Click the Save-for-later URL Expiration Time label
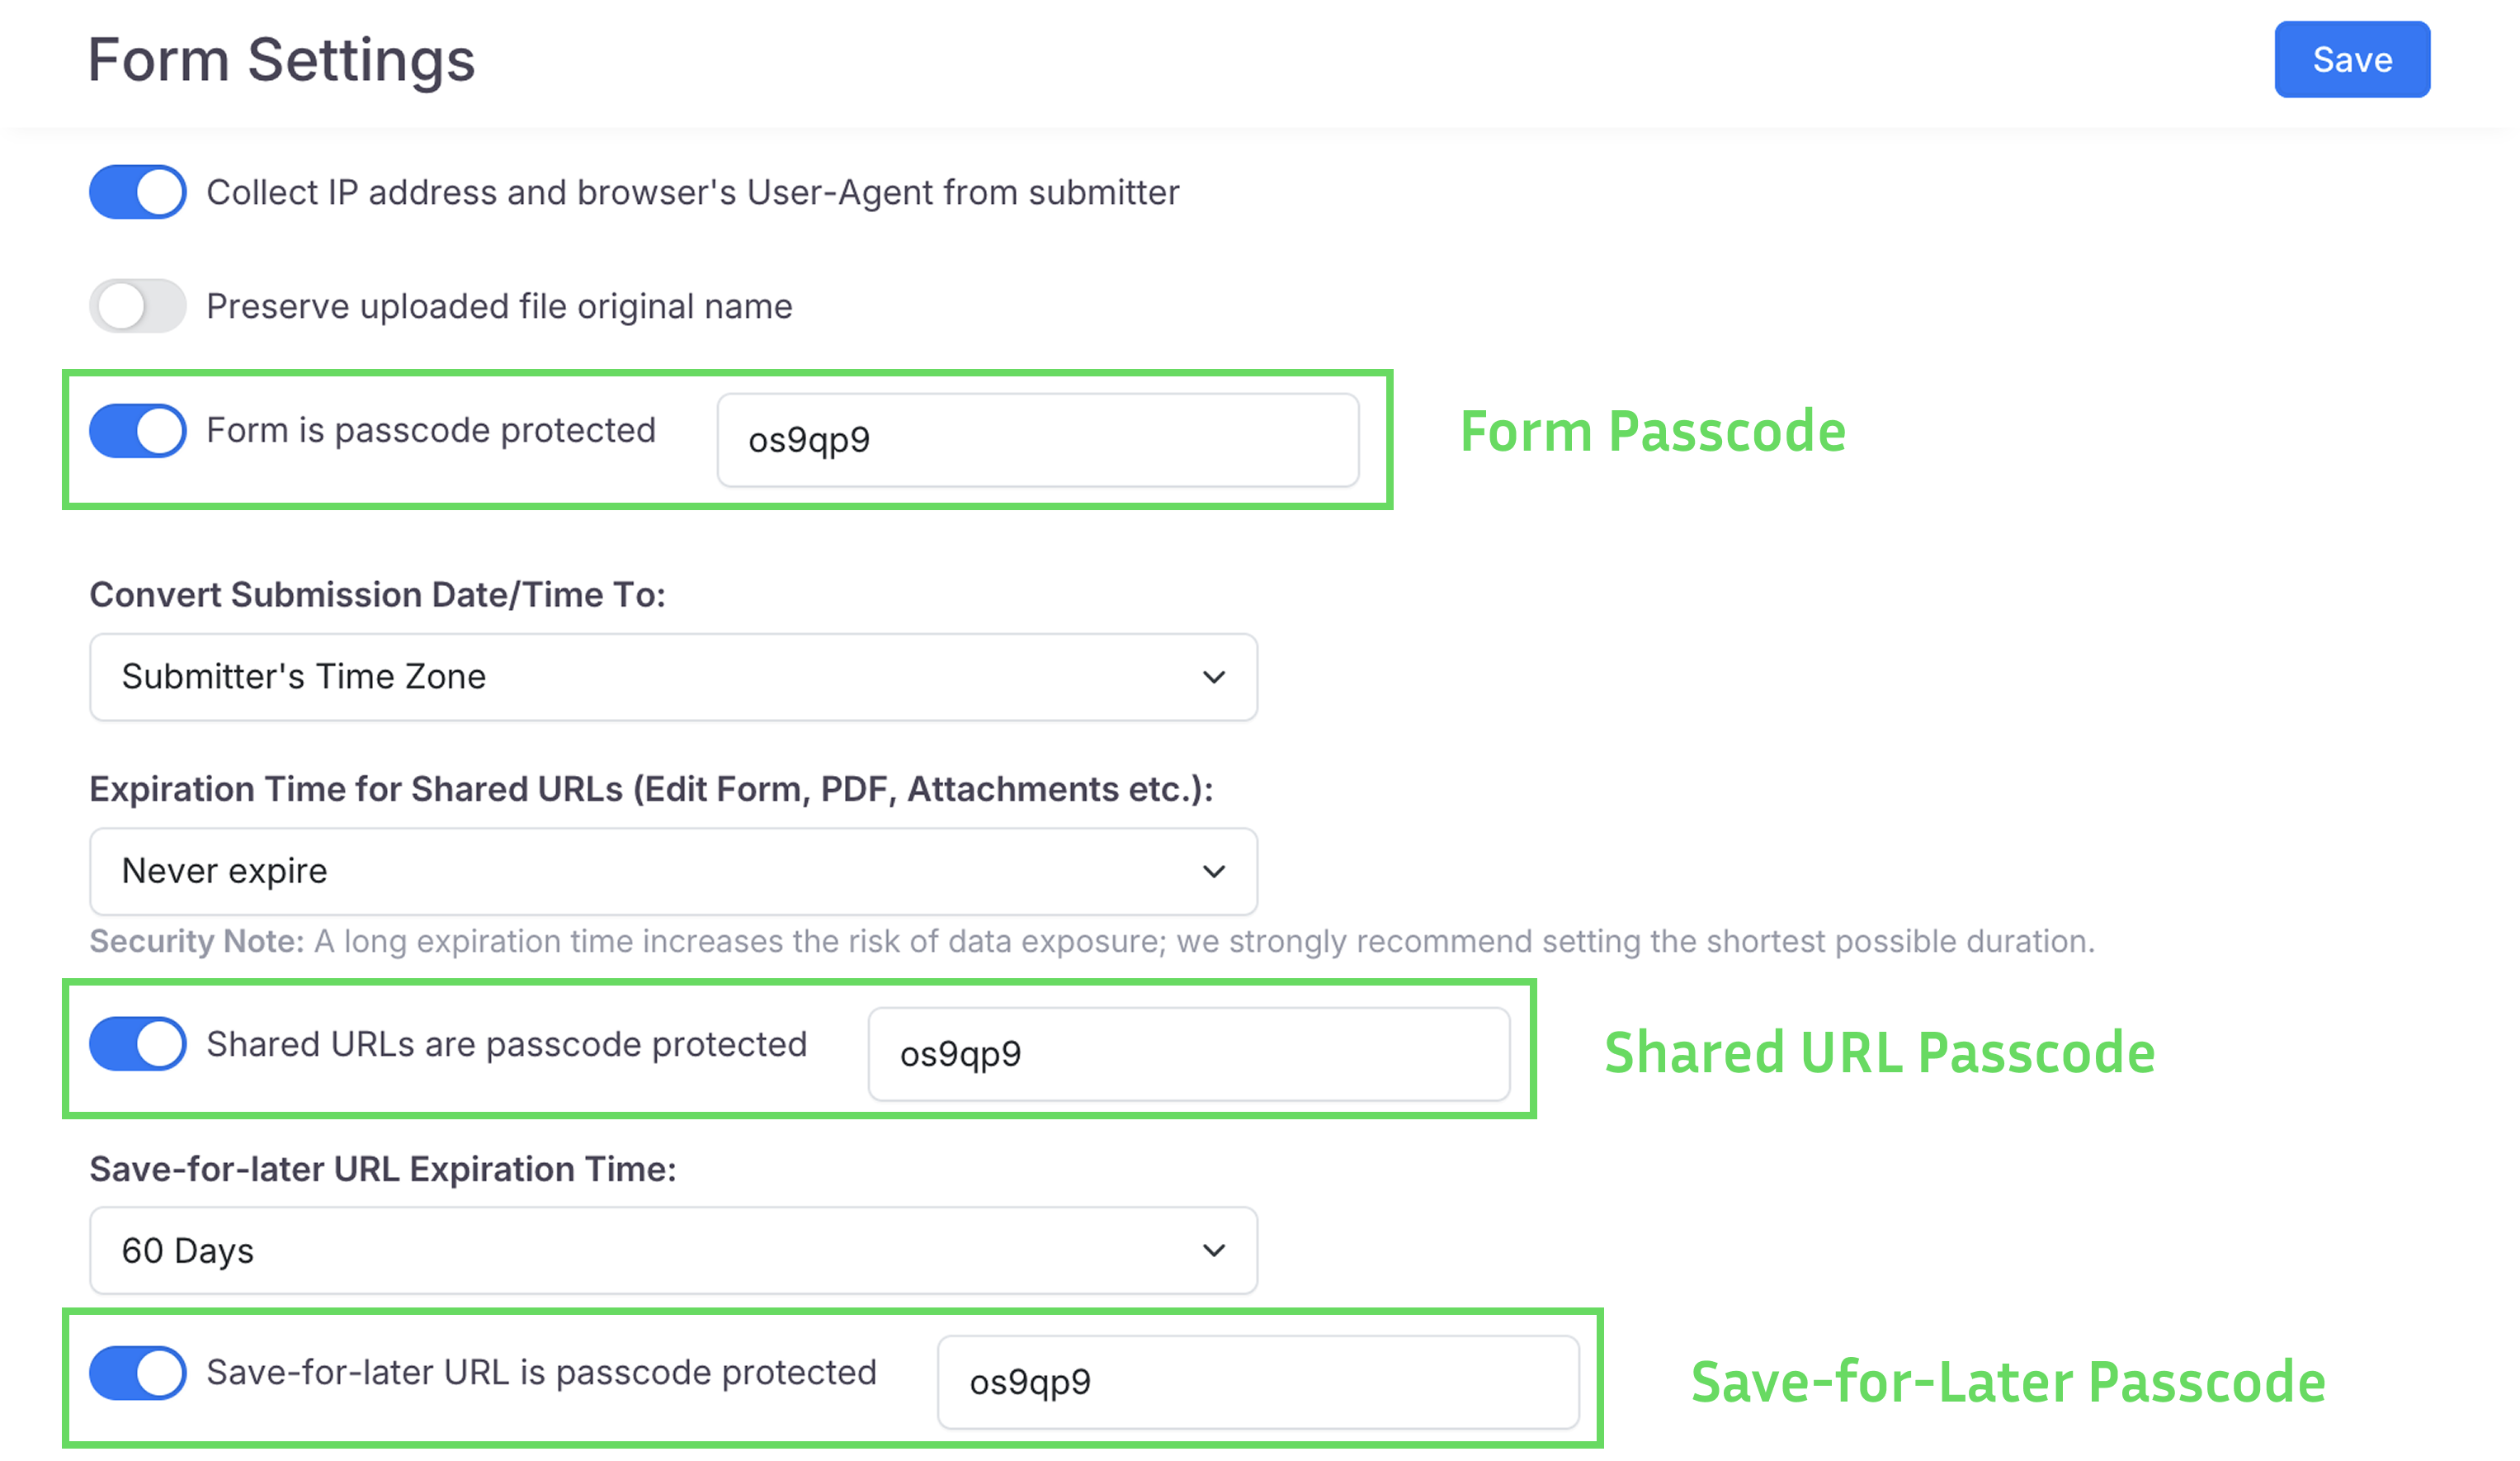This screenshot has width=2520, height=1461. pos(383,1169)
